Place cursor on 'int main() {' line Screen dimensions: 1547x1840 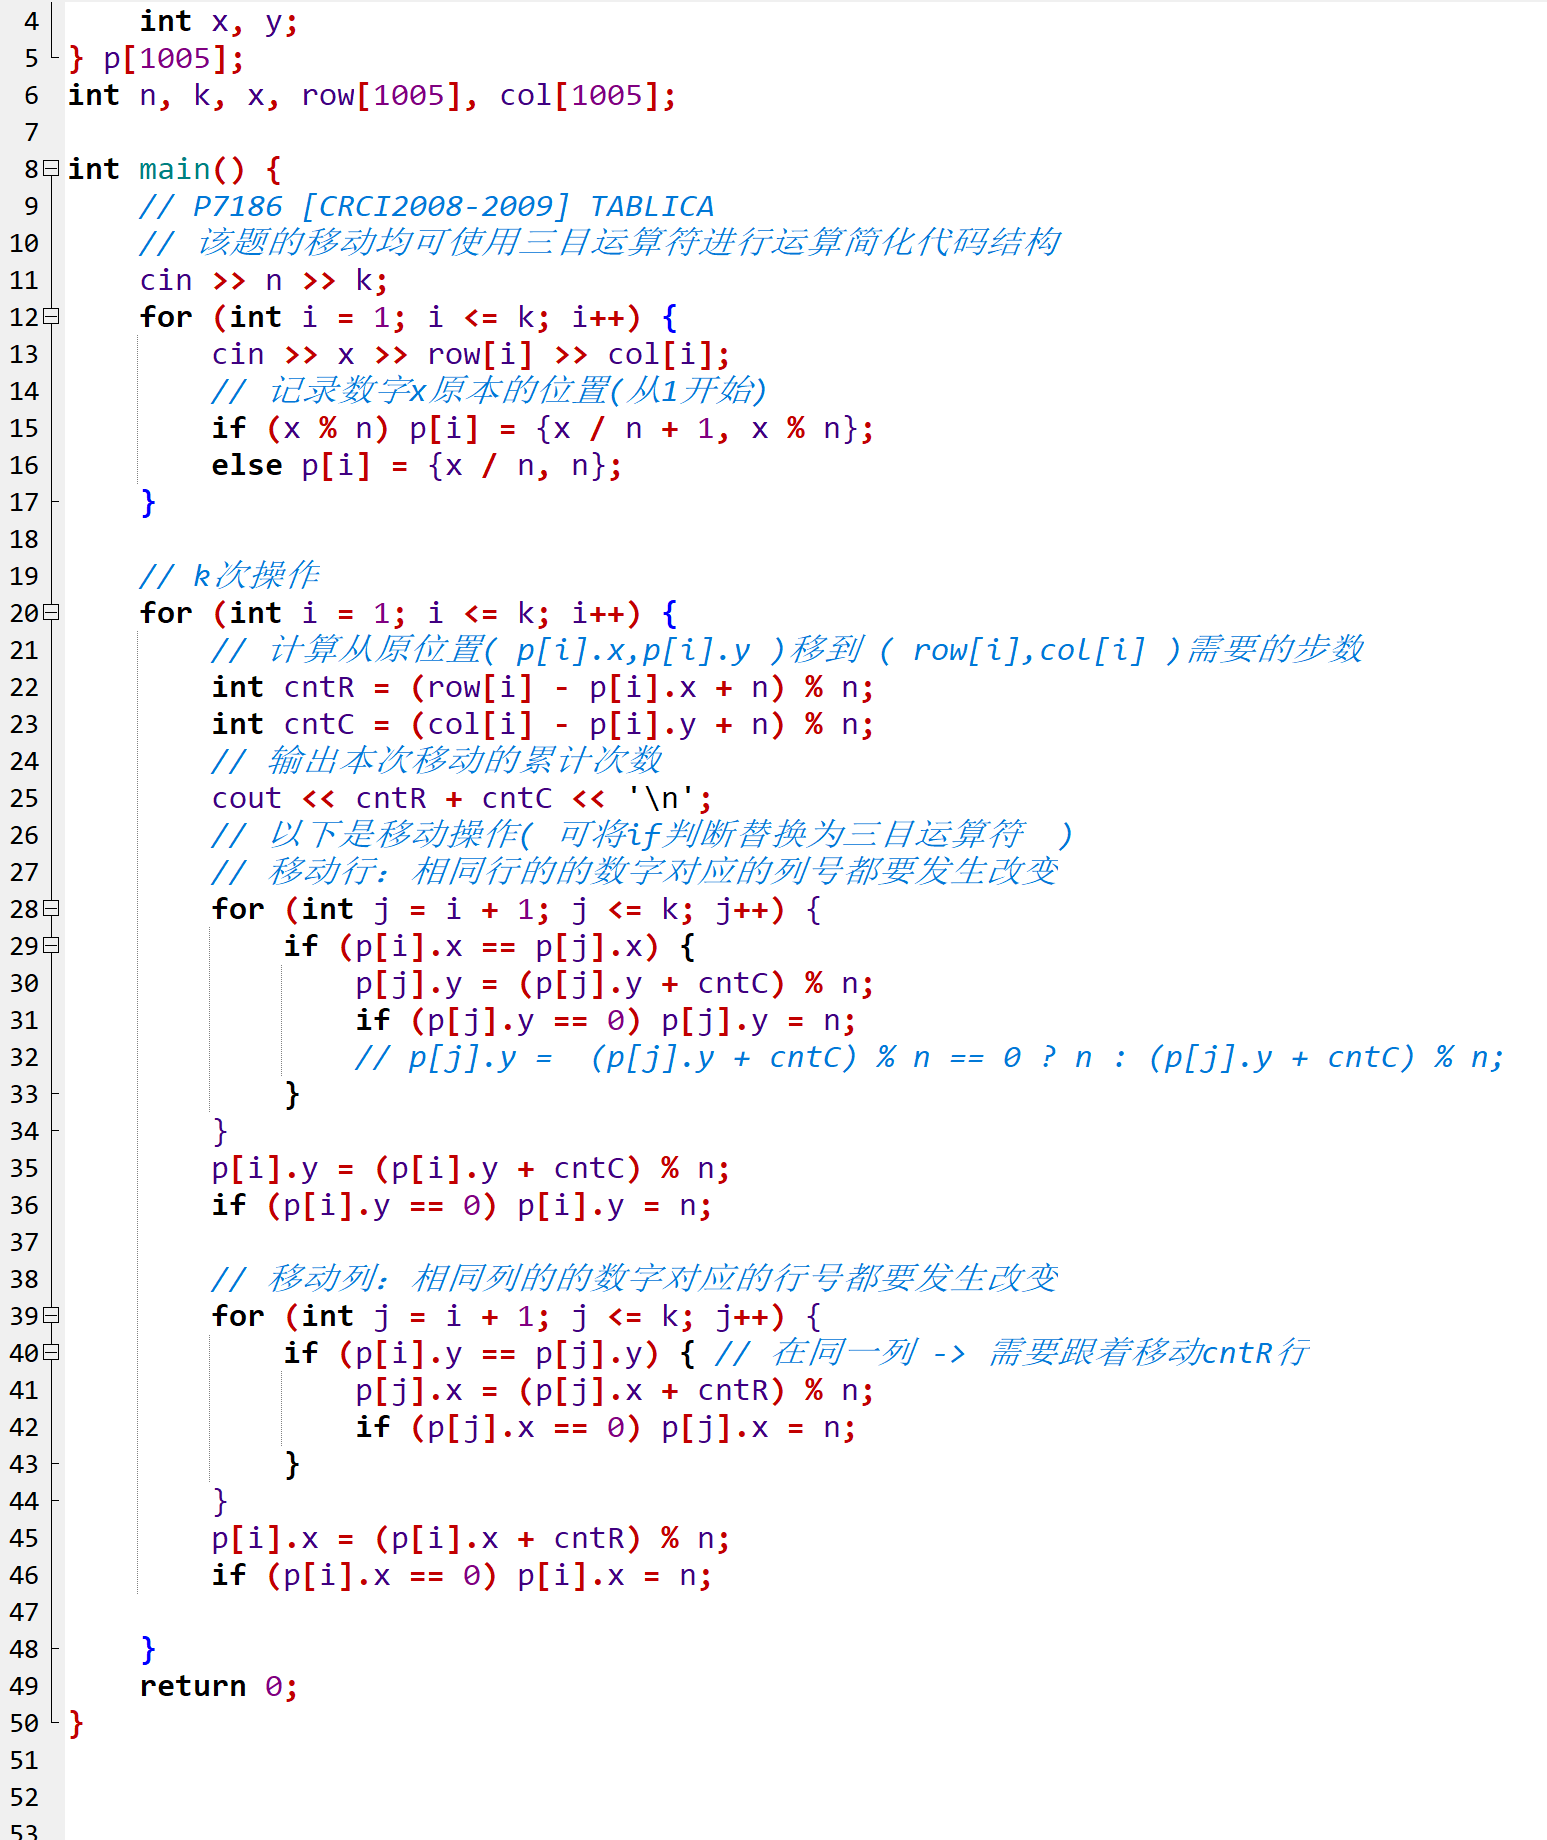click(x=175, y=169)
